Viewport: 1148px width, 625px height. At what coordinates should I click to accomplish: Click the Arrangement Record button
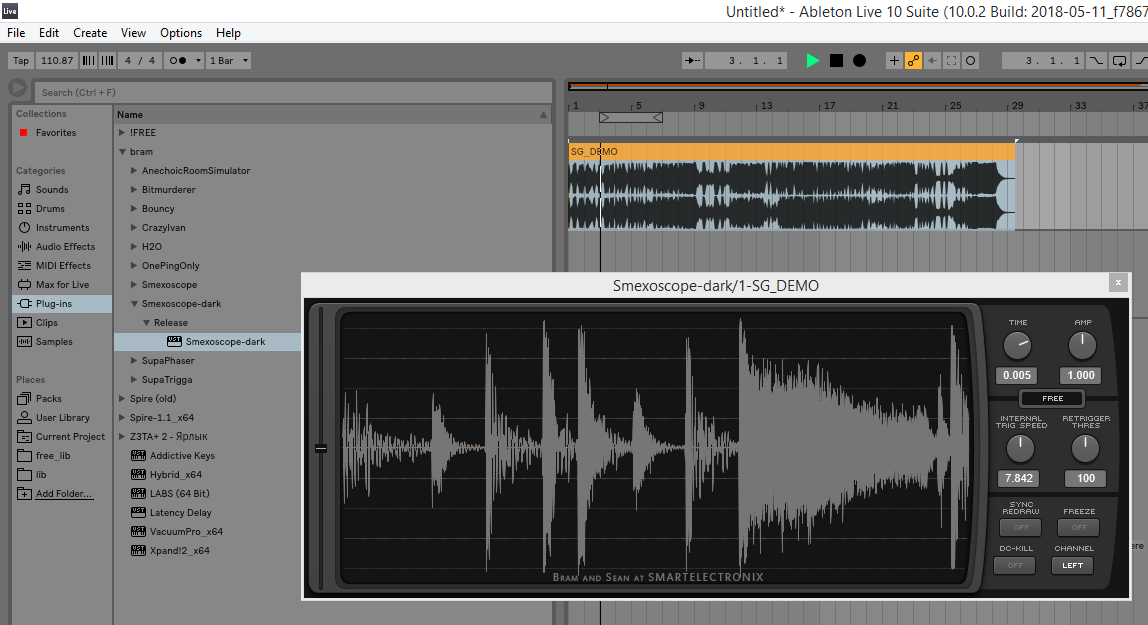pyautogui.click(x=860, y=61)
